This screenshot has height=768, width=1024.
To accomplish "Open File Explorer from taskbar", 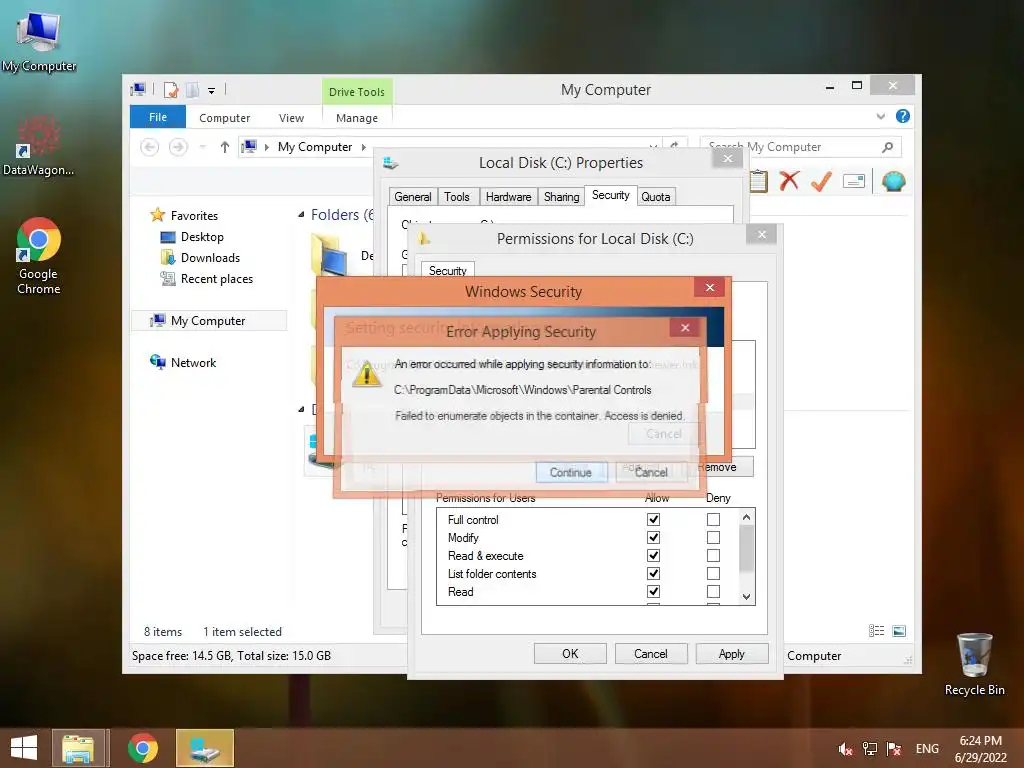I will point(78,748).
